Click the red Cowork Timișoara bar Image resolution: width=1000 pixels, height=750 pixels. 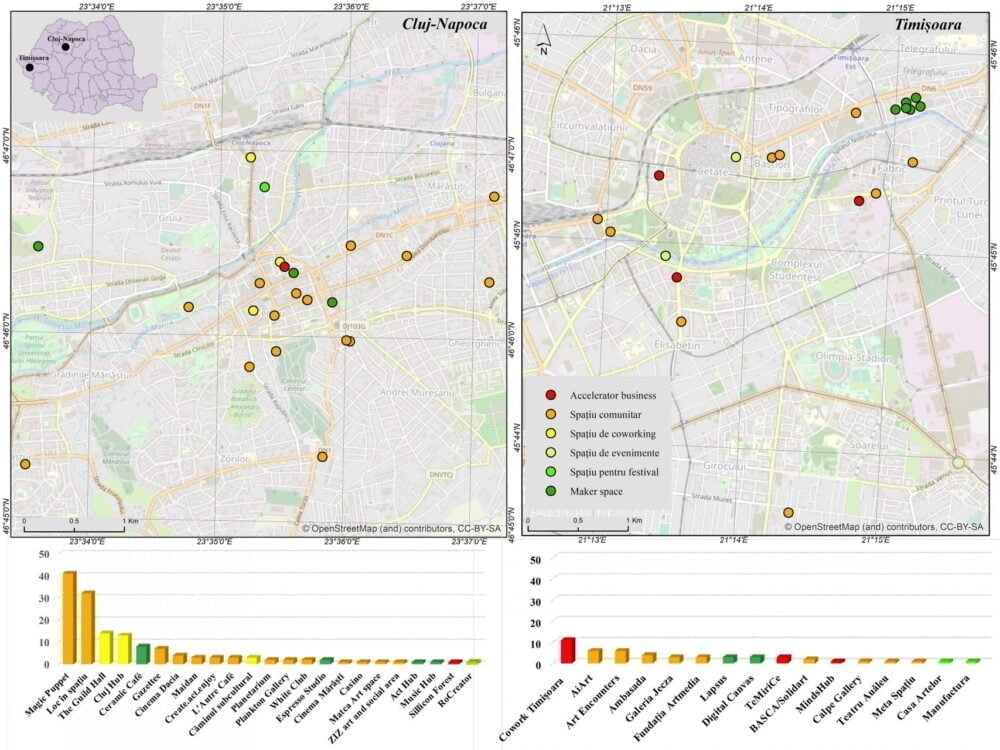[567, 650]
